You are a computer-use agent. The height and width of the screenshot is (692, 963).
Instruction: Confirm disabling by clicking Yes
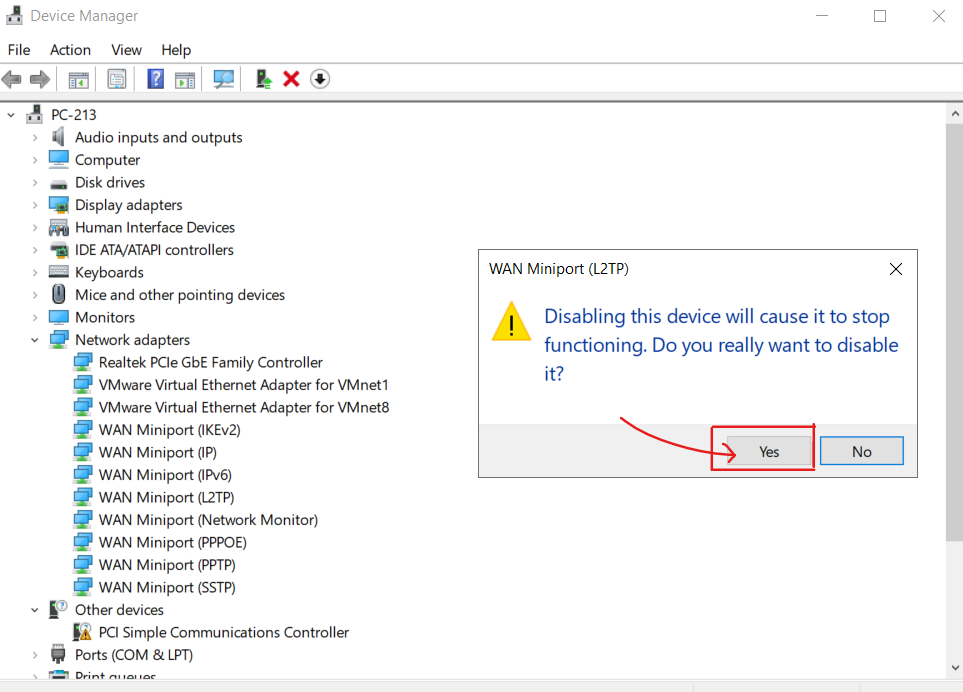768,452
